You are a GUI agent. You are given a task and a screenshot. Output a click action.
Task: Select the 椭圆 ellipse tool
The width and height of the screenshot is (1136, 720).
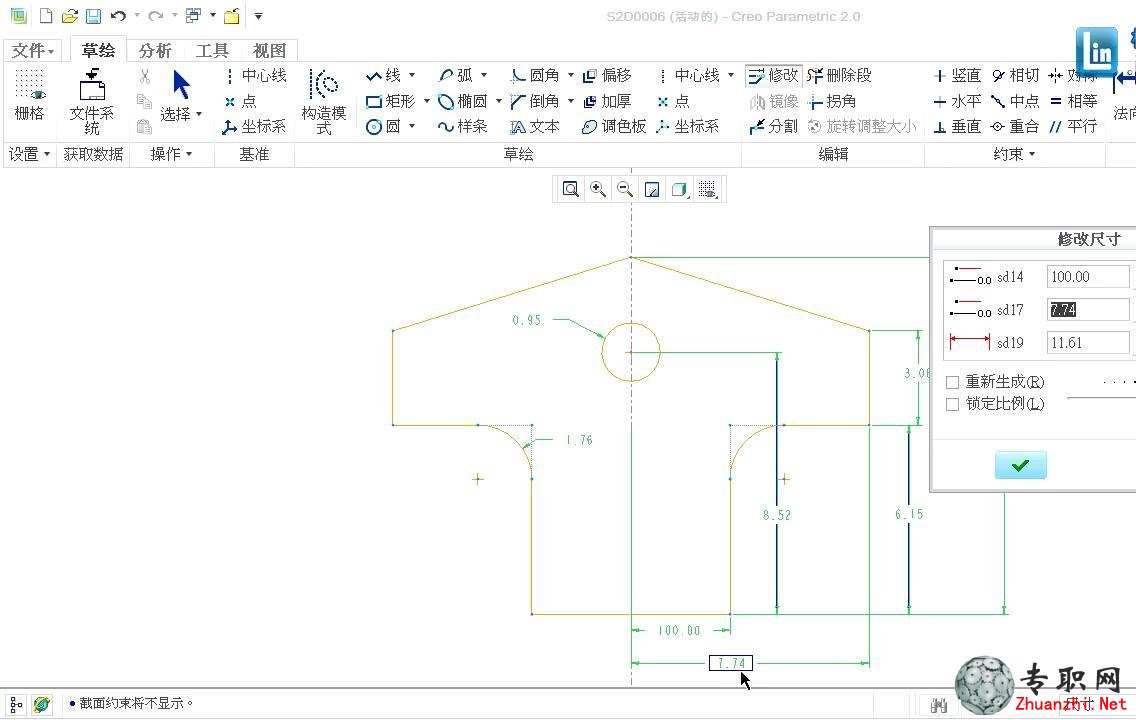pyautogui.click(x=462, y=101)
